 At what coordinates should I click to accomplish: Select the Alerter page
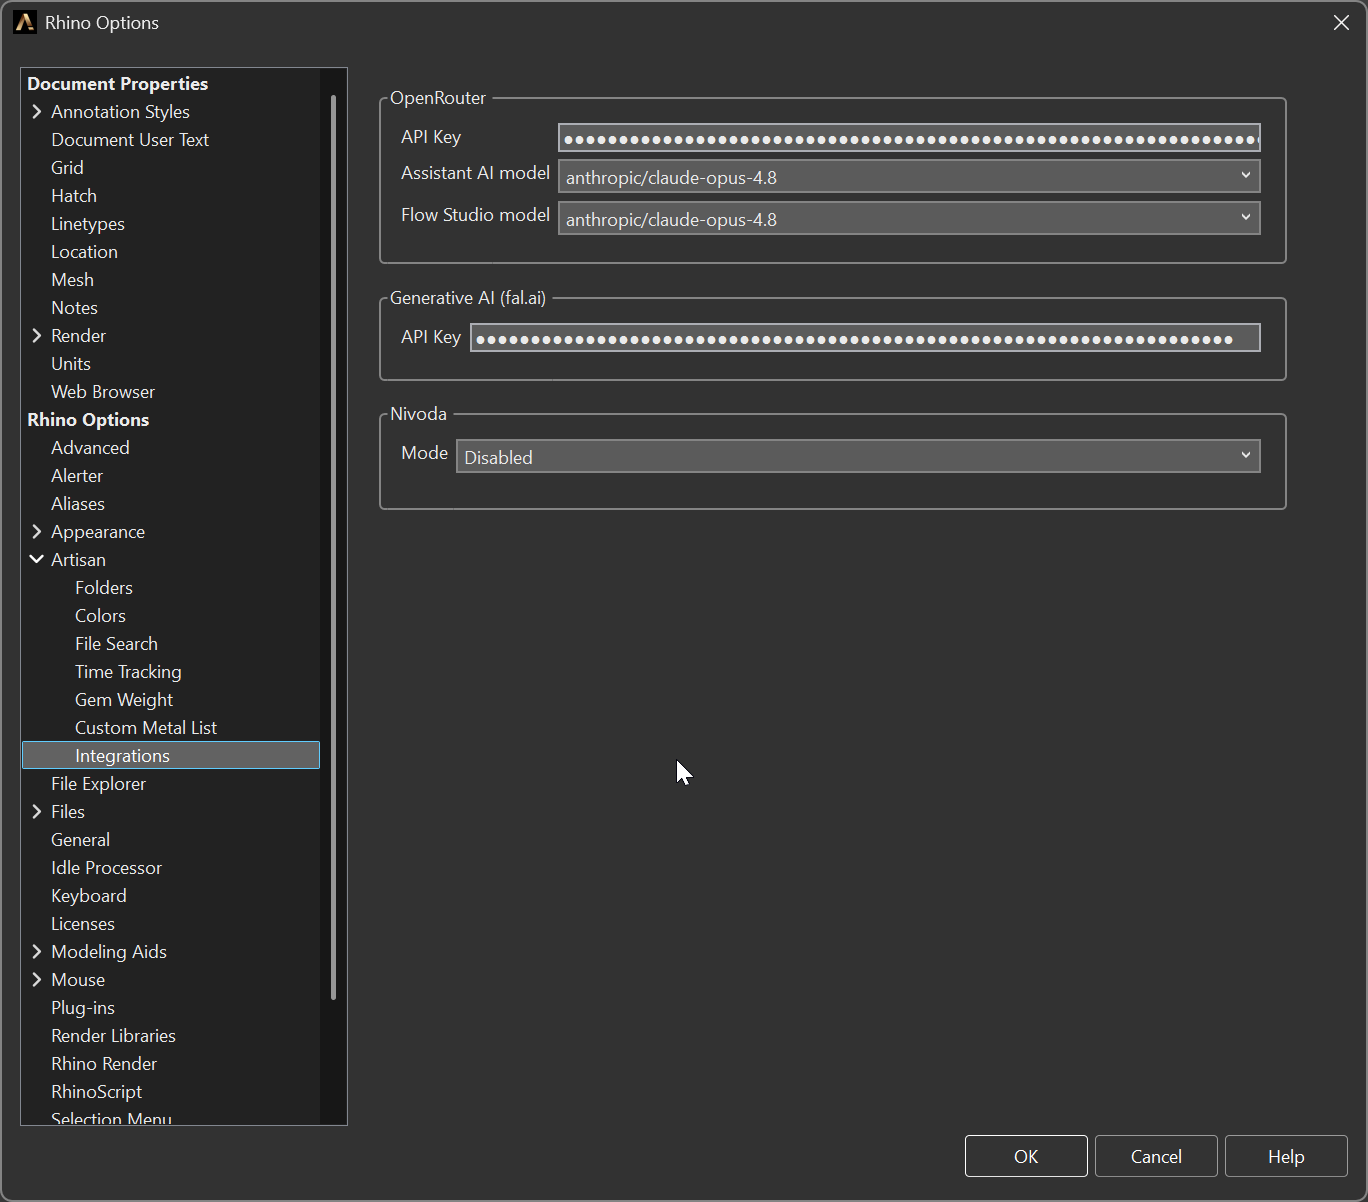coord(77,476)
